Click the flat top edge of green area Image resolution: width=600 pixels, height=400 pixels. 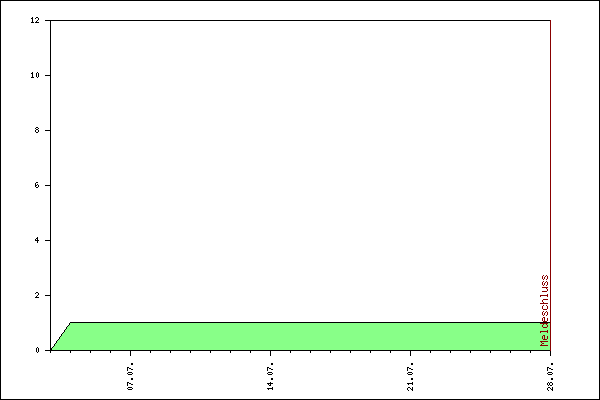pos(300,323)
